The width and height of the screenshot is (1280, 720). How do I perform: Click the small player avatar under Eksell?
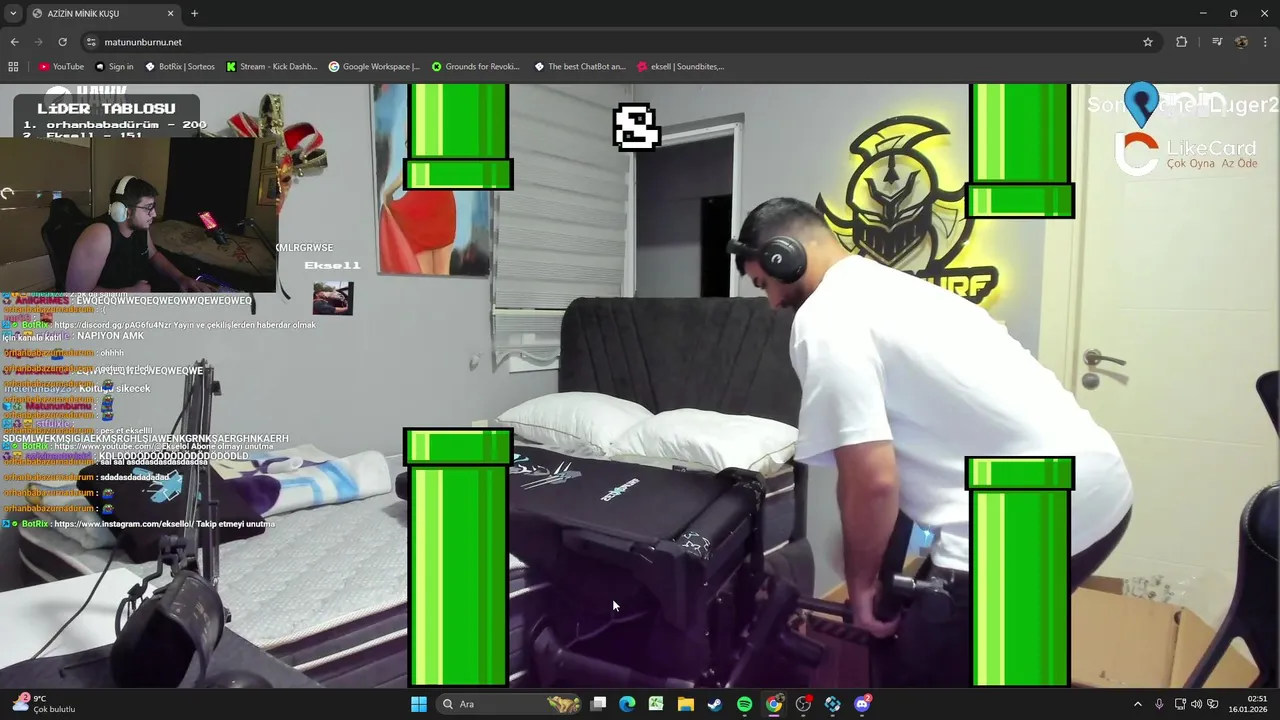[x=332, y=298]
